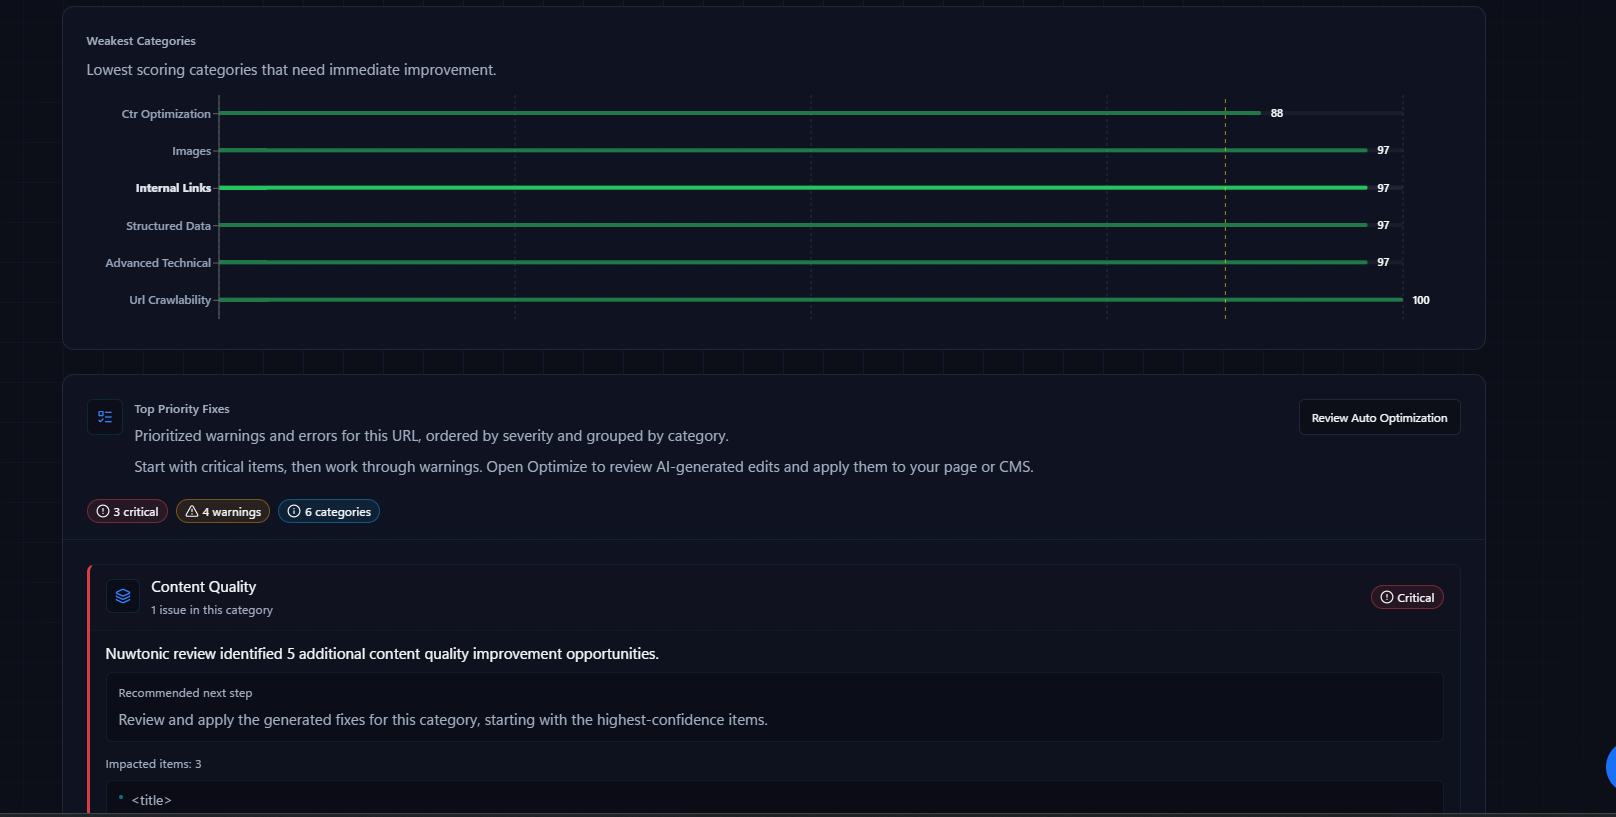Click the "Nuwtonic review identified 5 additional" issue text
Image resolution: width=1616 pixels, height=817 pixels.
tap(382, 654)
